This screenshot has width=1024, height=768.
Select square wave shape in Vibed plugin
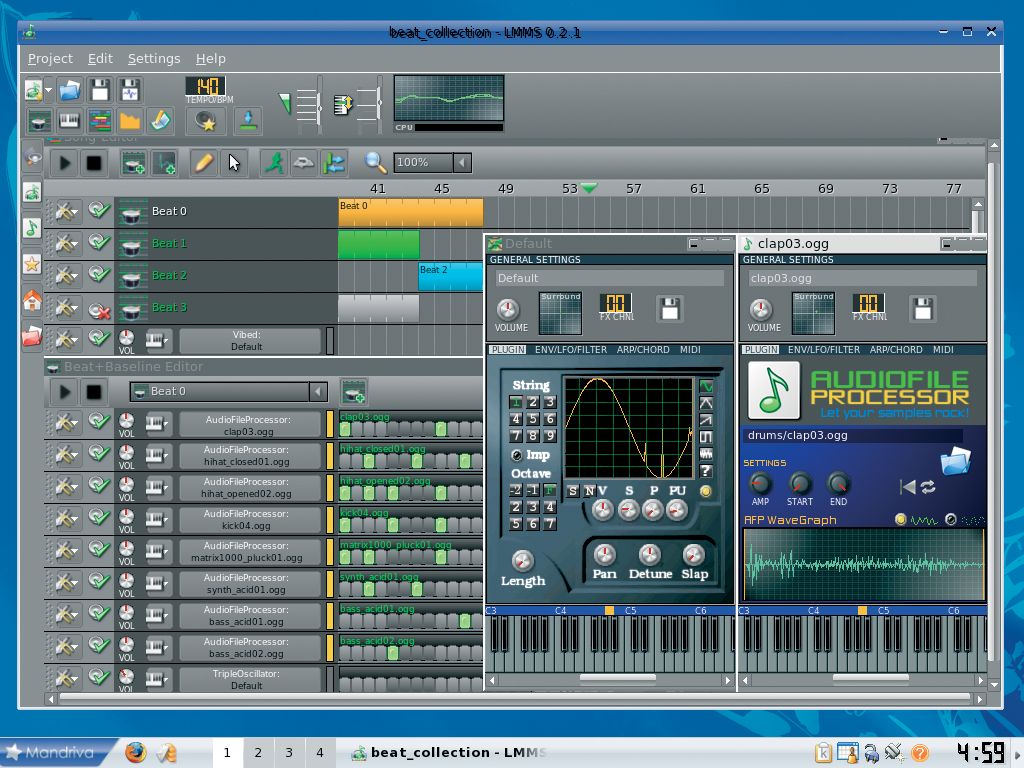(x=706, y=437)
